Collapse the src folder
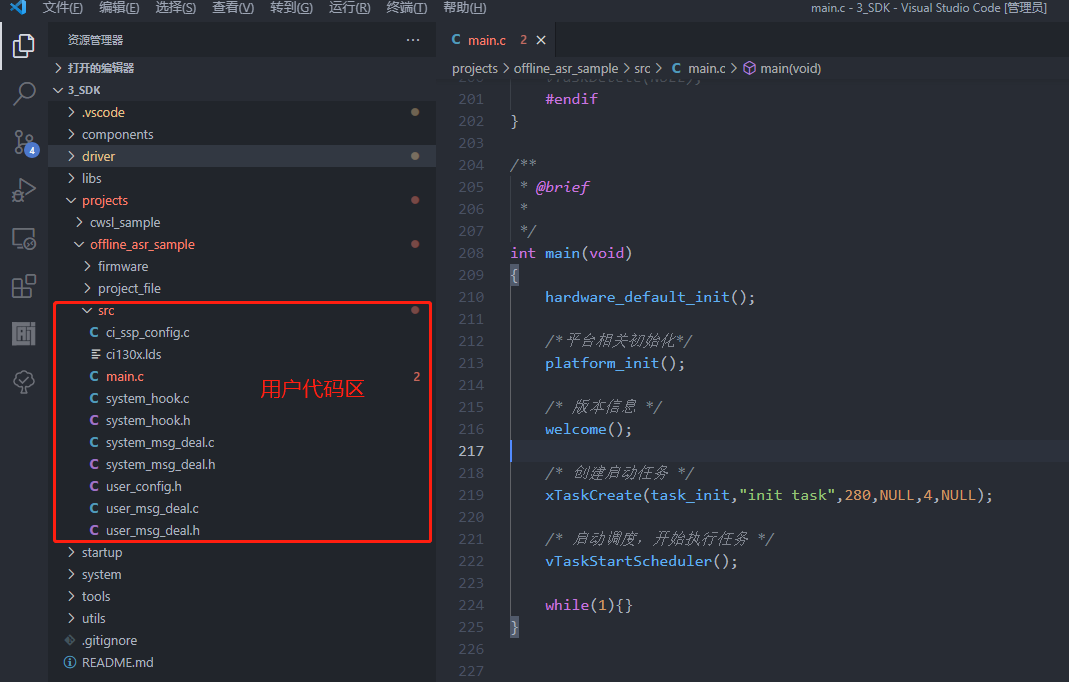 [x=105, y=310]
